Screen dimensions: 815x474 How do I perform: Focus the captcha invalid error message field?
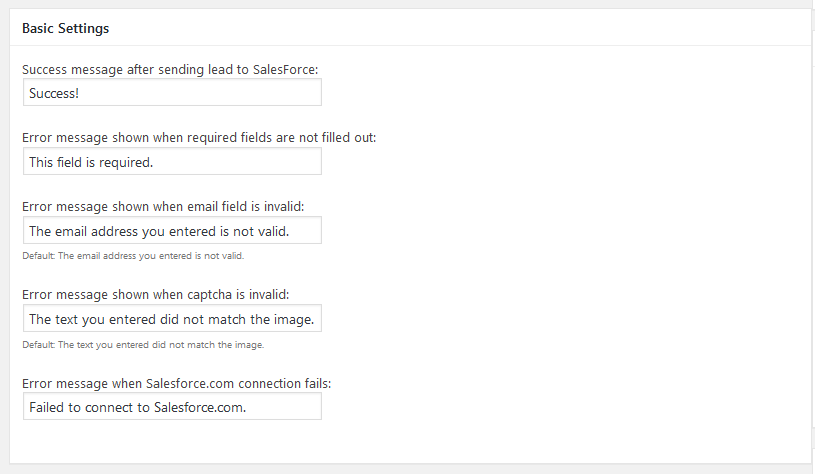[x=172, y=319]
